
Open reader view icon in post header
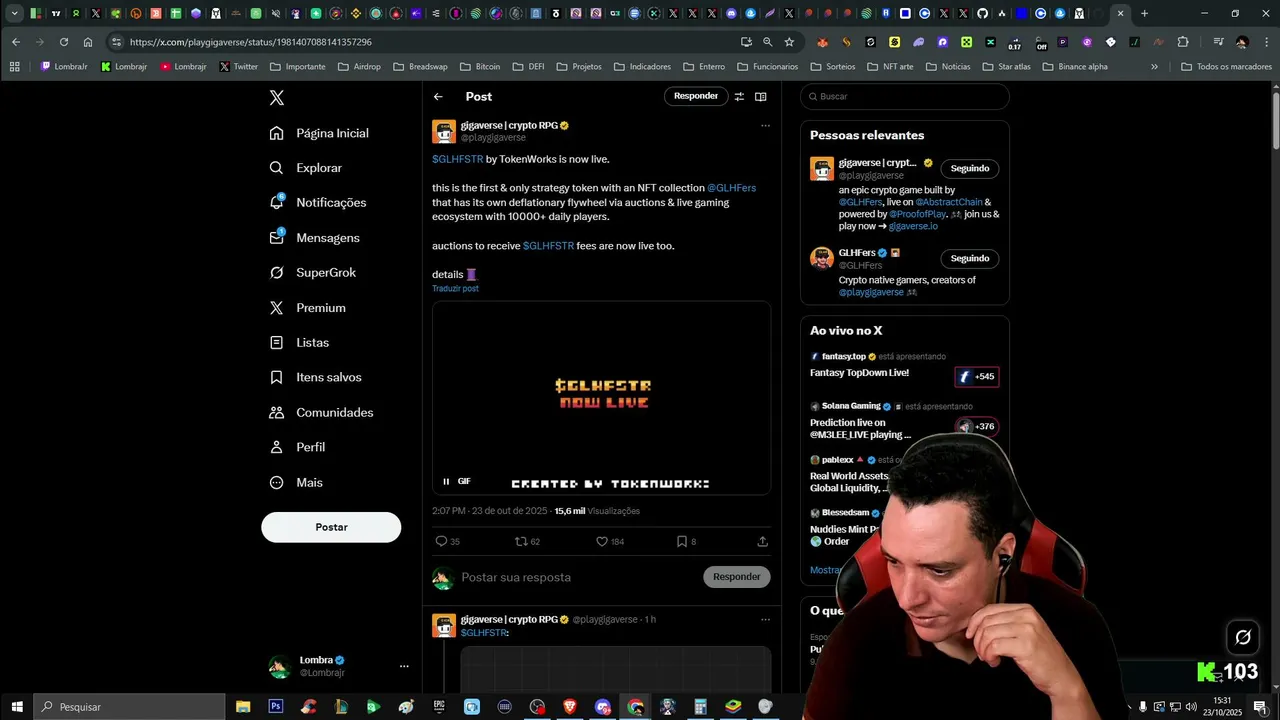coord(761,97)
